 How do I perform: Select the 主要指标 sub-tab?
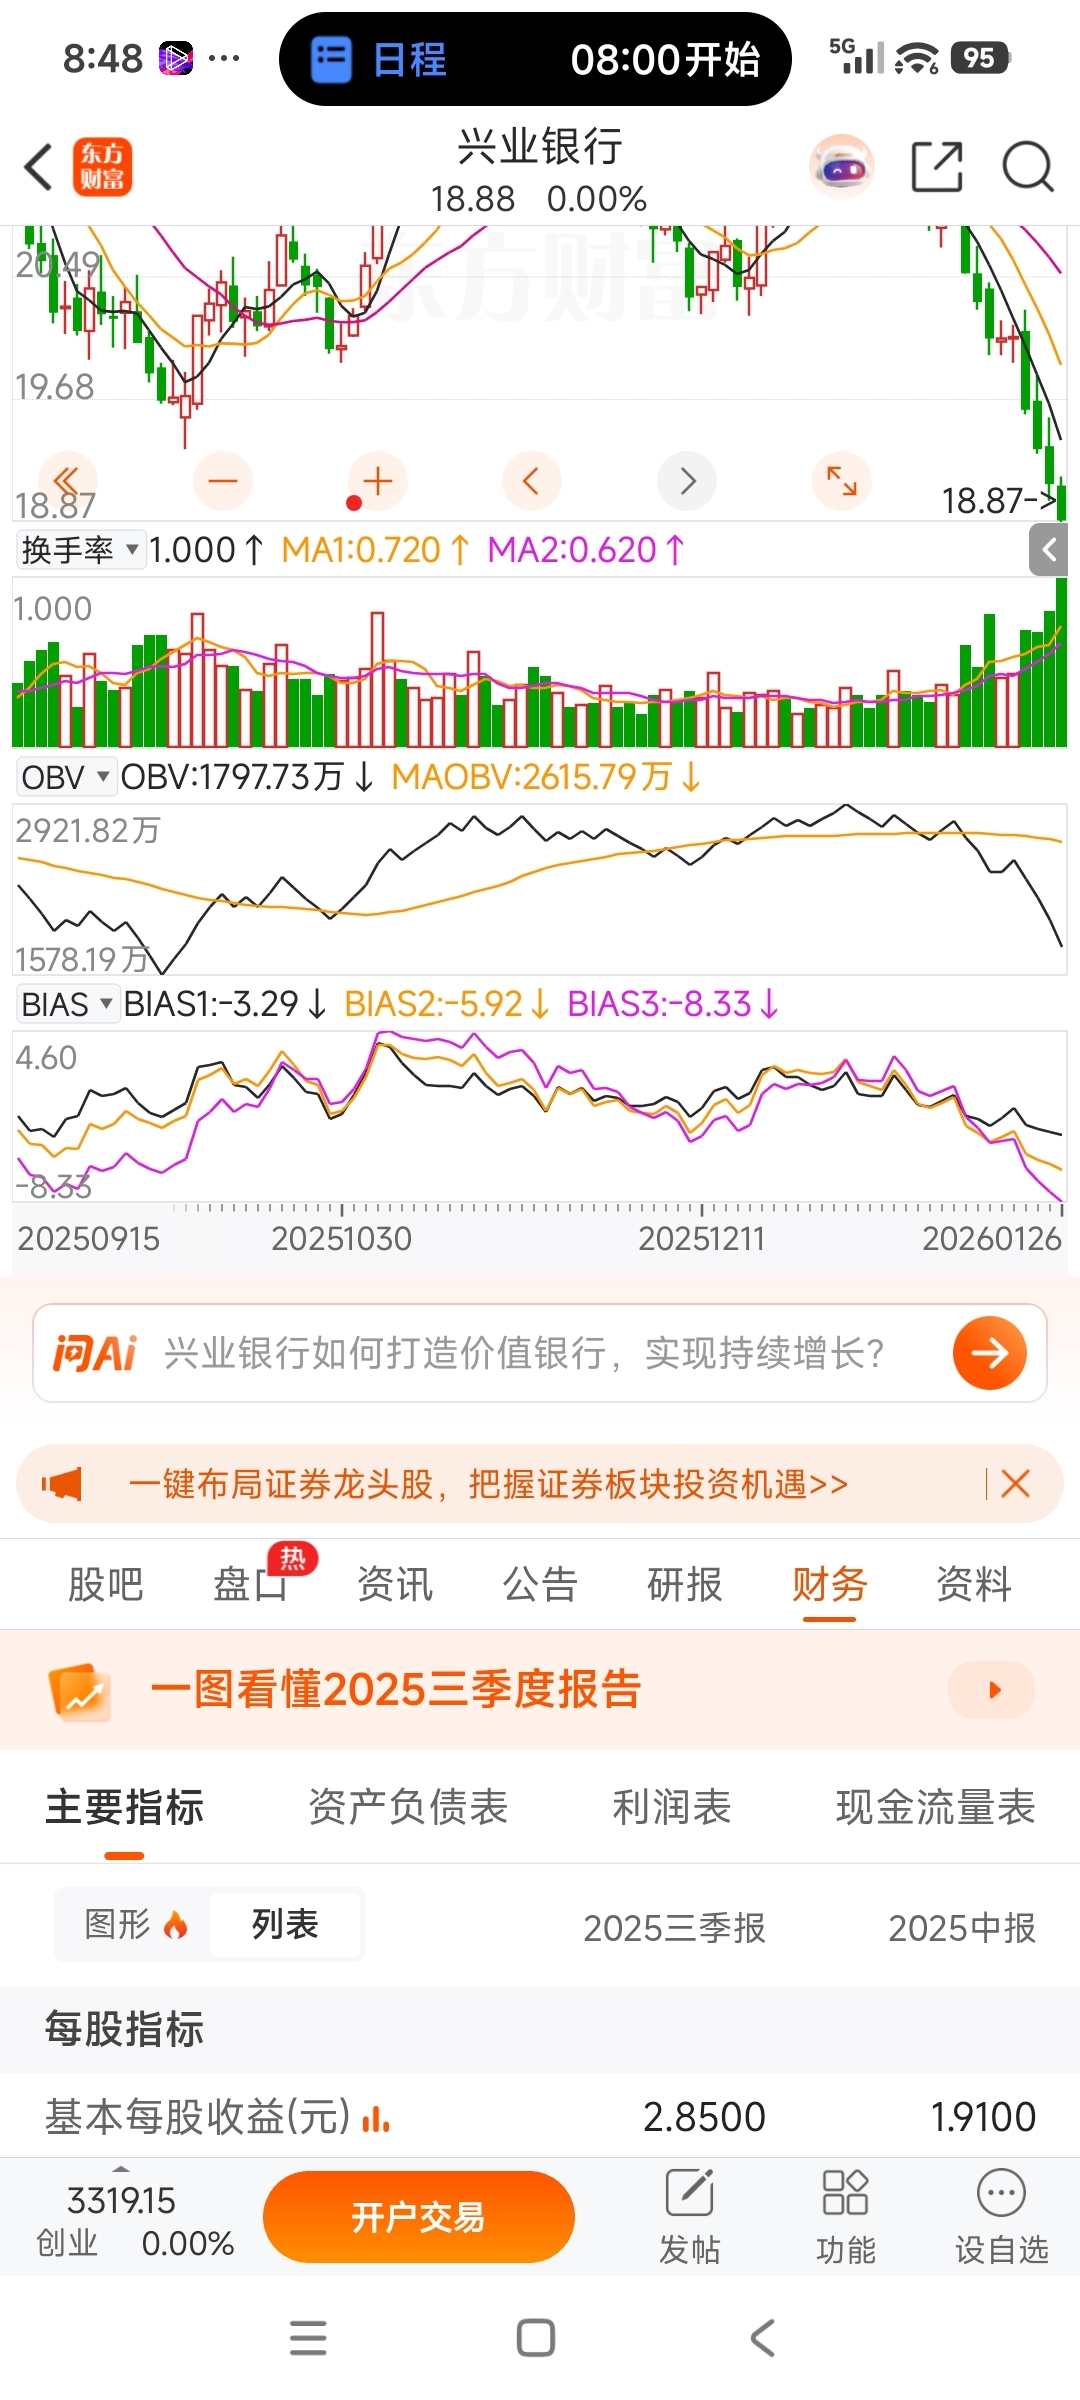125,1808
